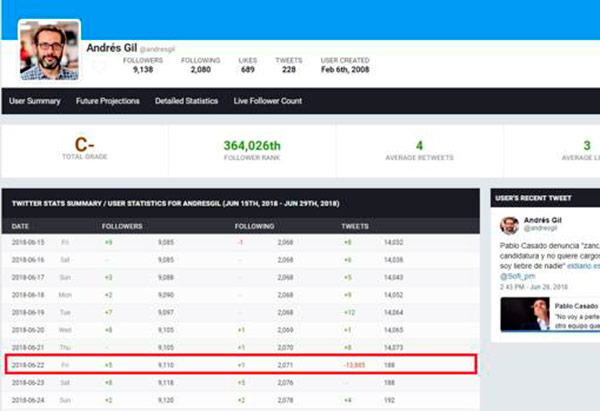The image size is (600, 411).
Task: Click the 2018-06-20 date cell
Action: pyautogui.click(x=28, y=330)
